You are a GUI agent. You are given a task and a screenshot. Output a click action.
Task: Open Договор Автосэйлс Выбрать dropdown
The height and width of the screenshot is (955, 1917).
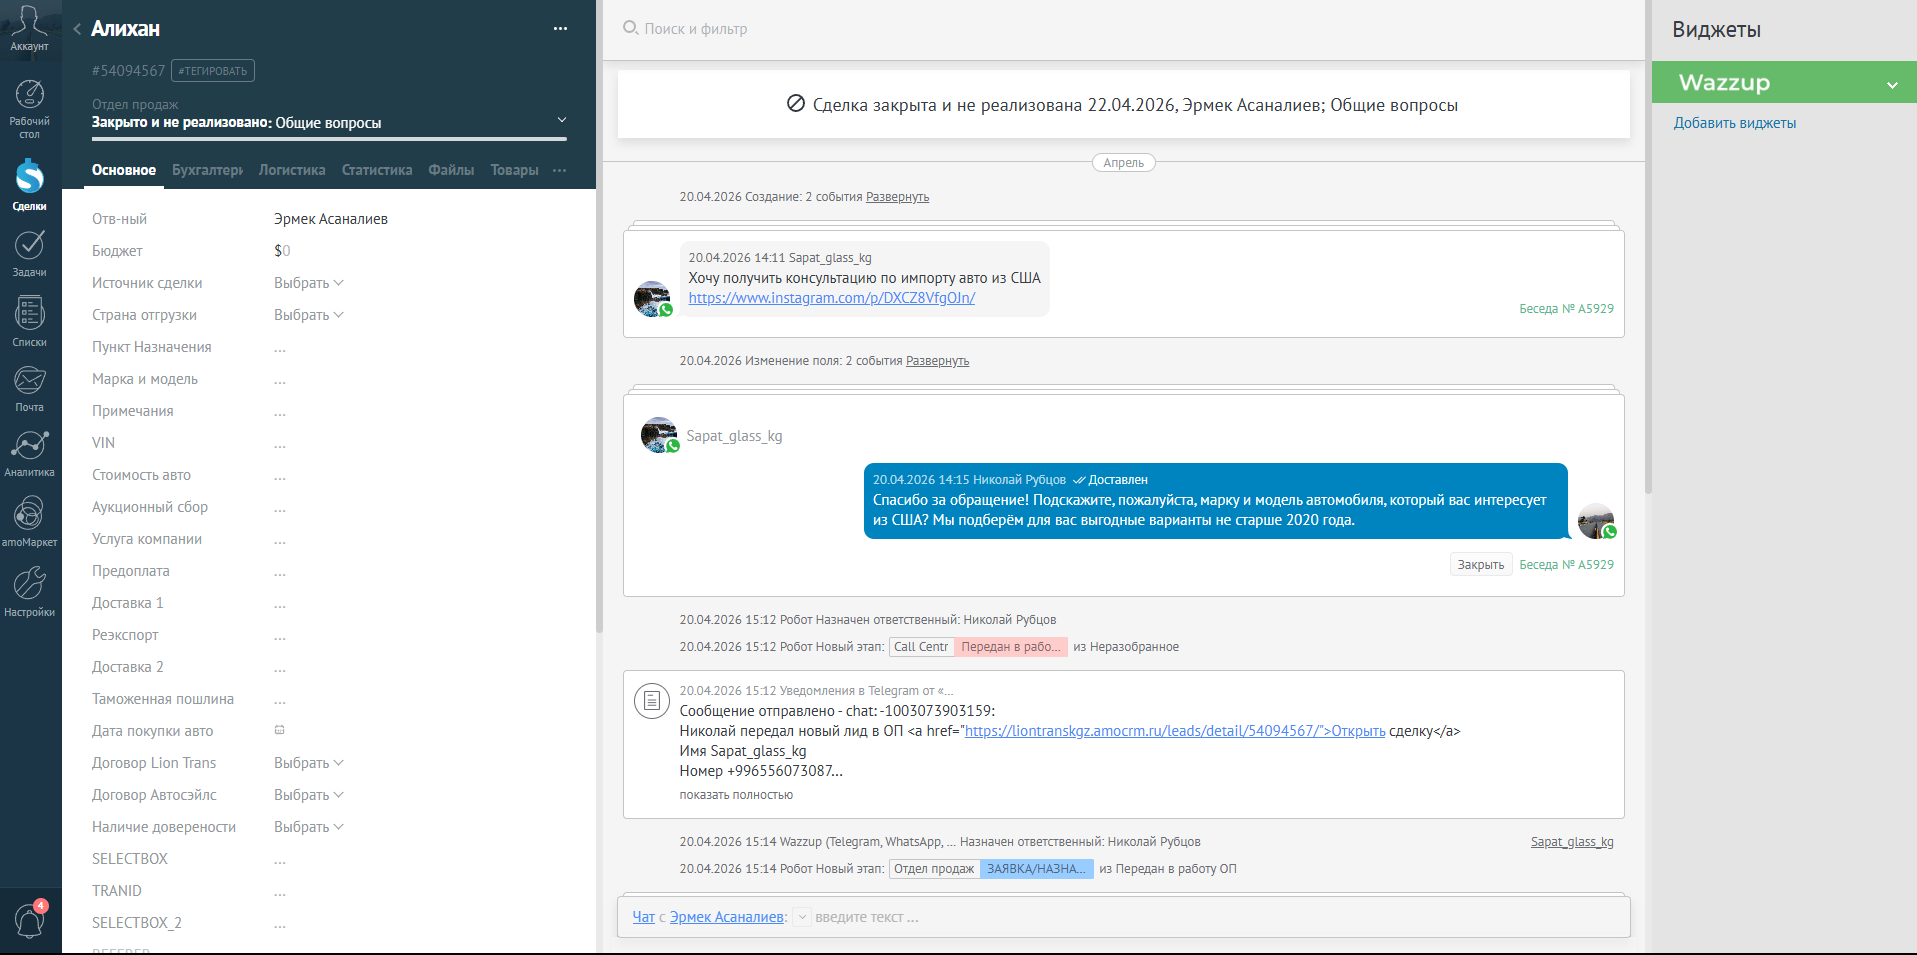tap(309, 795)
